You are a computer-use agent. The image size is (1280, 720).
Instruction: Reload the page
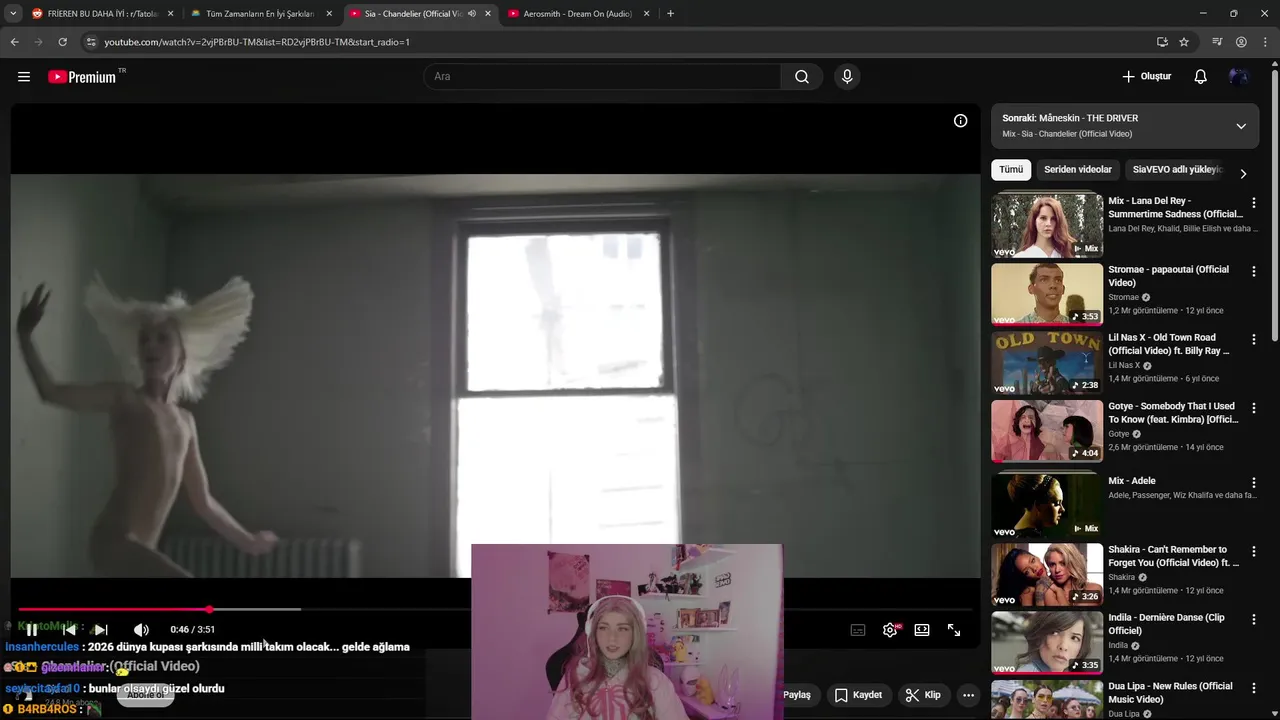tap(62, 42)
